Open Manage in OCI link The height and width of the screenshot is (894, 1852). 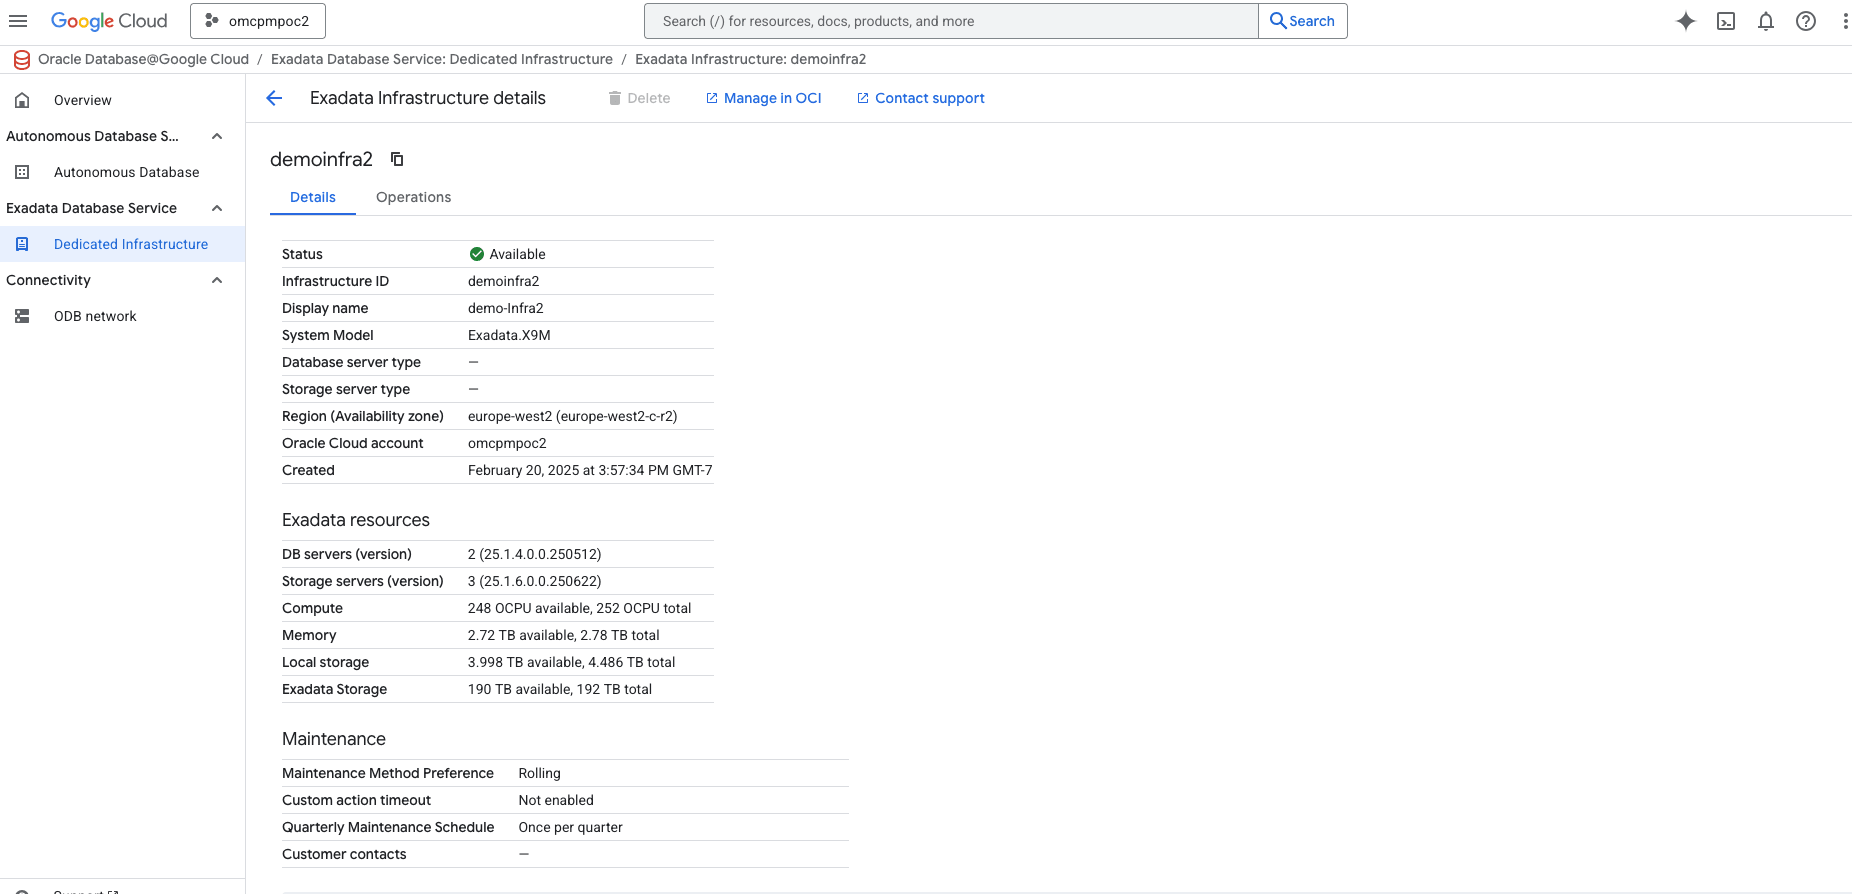[764, 98]
